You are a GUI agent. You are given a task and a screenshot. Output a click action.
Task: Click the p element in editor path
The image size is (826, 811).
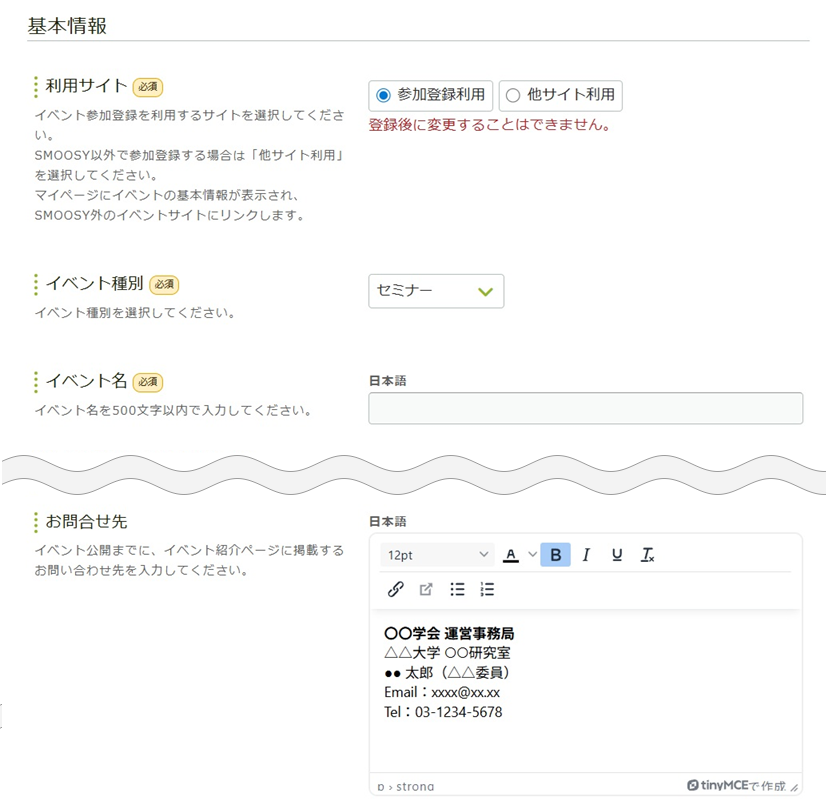[x=381, y=787]
